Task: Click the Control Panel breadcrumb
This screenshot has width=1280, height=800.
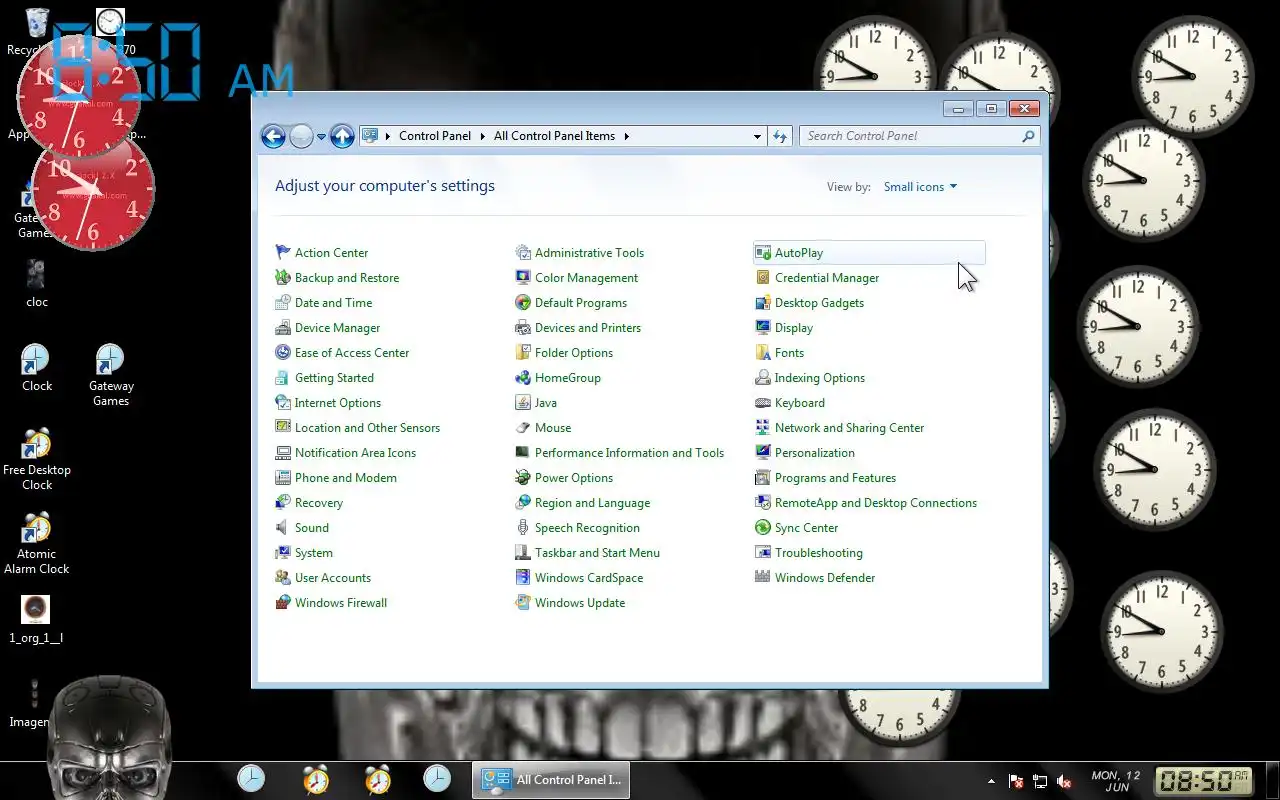Action: click(435, 136)
